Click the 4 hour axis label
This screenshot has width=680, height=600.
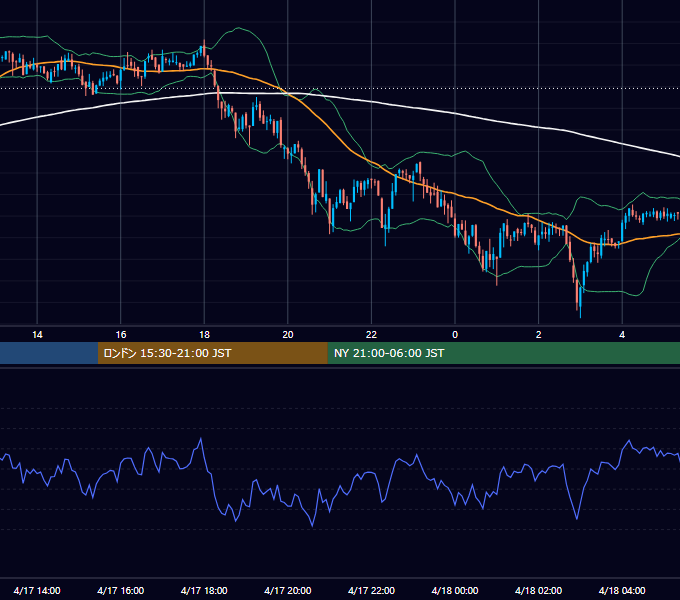click(x=622, y=335)
